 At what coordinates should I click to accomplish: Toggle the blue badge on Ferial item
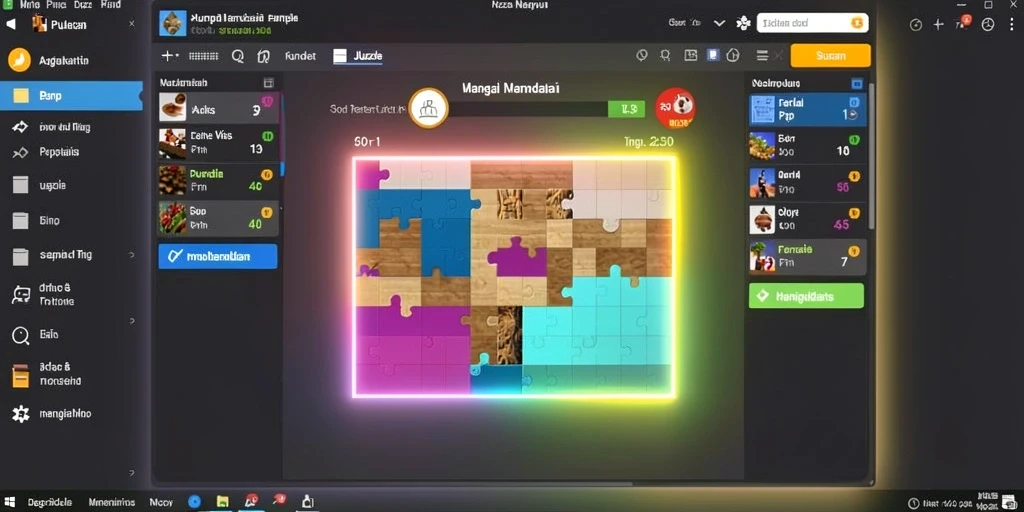pyautogui.click(x=854, y=103)
